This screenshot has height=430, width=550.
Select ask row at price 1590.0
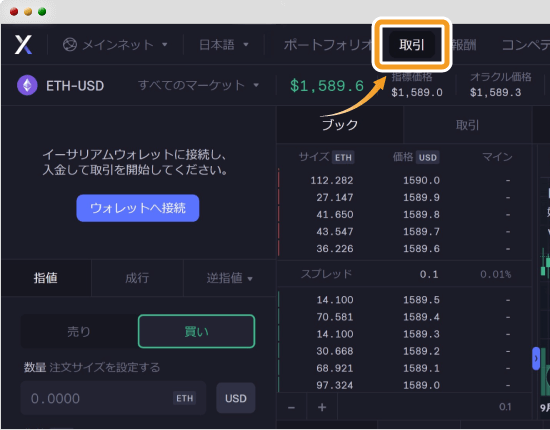[x=405, y=180]
